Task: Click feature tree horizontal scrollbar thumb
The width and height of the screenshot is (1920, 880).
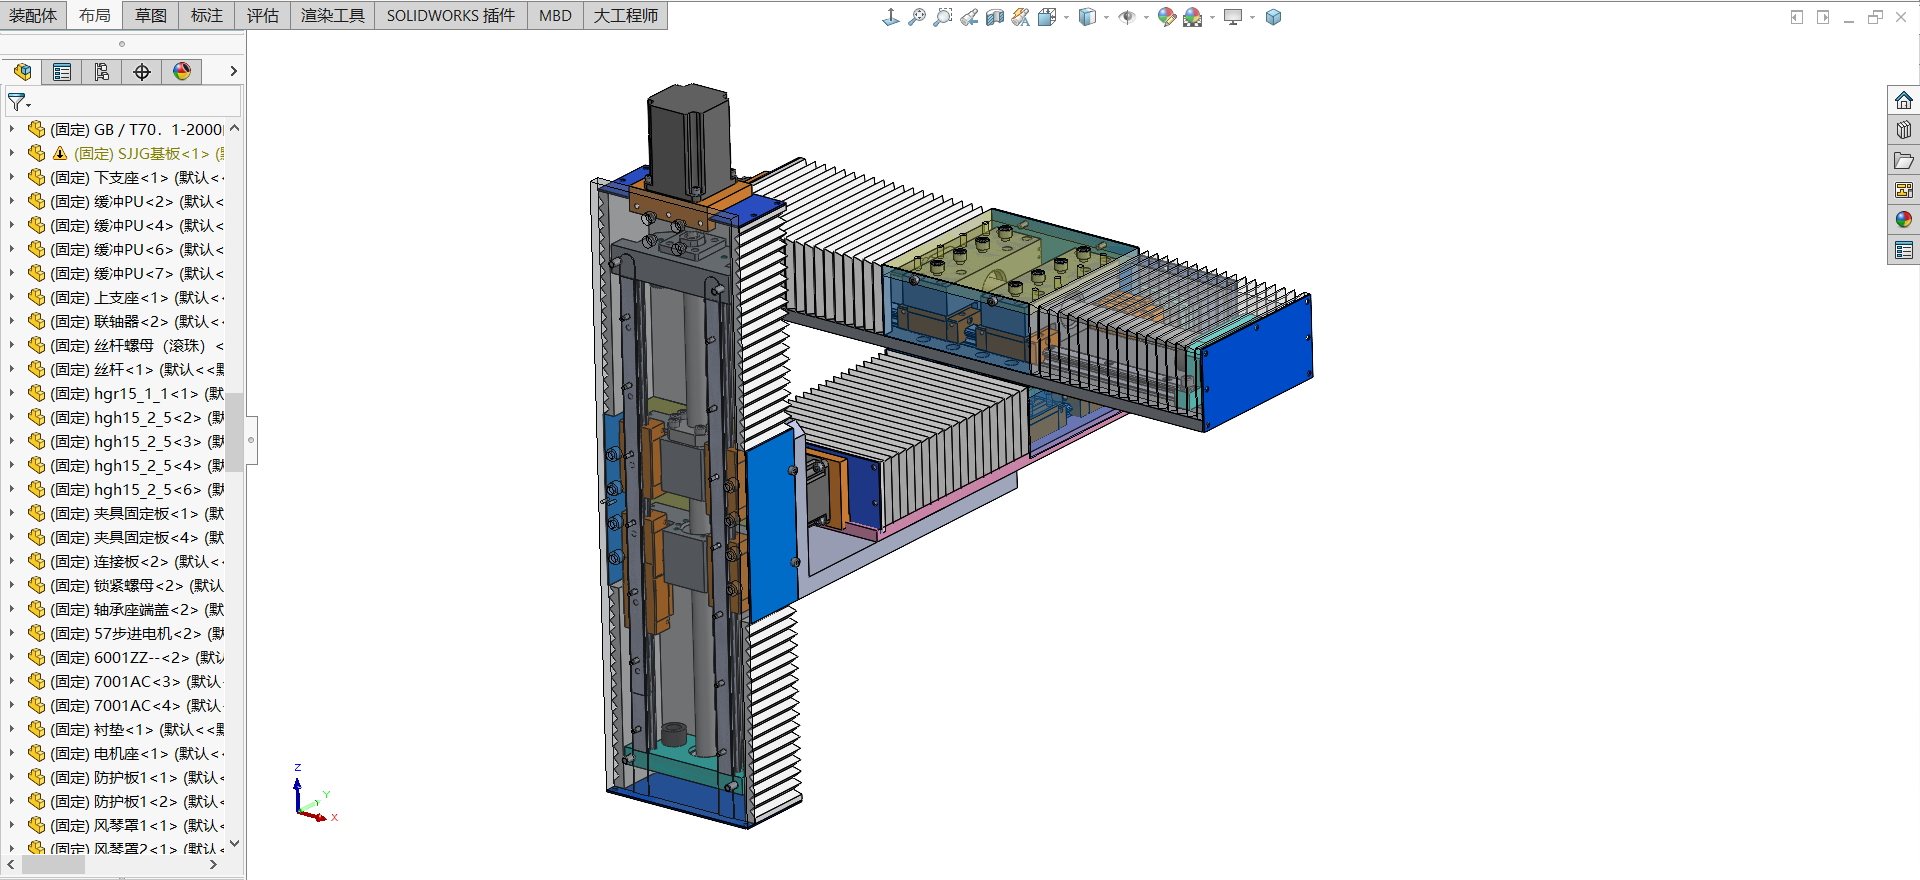Action: point(54,865)
